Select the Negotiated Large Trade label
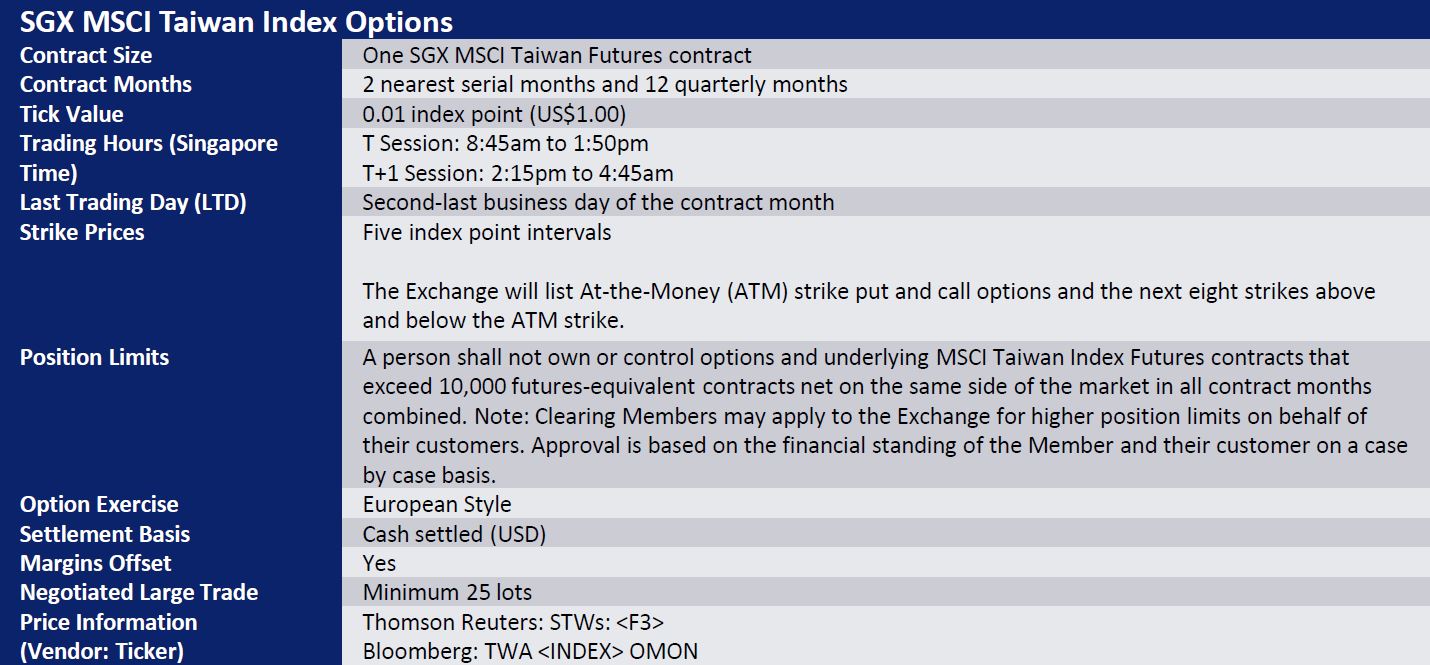 (x=139, y=593)
